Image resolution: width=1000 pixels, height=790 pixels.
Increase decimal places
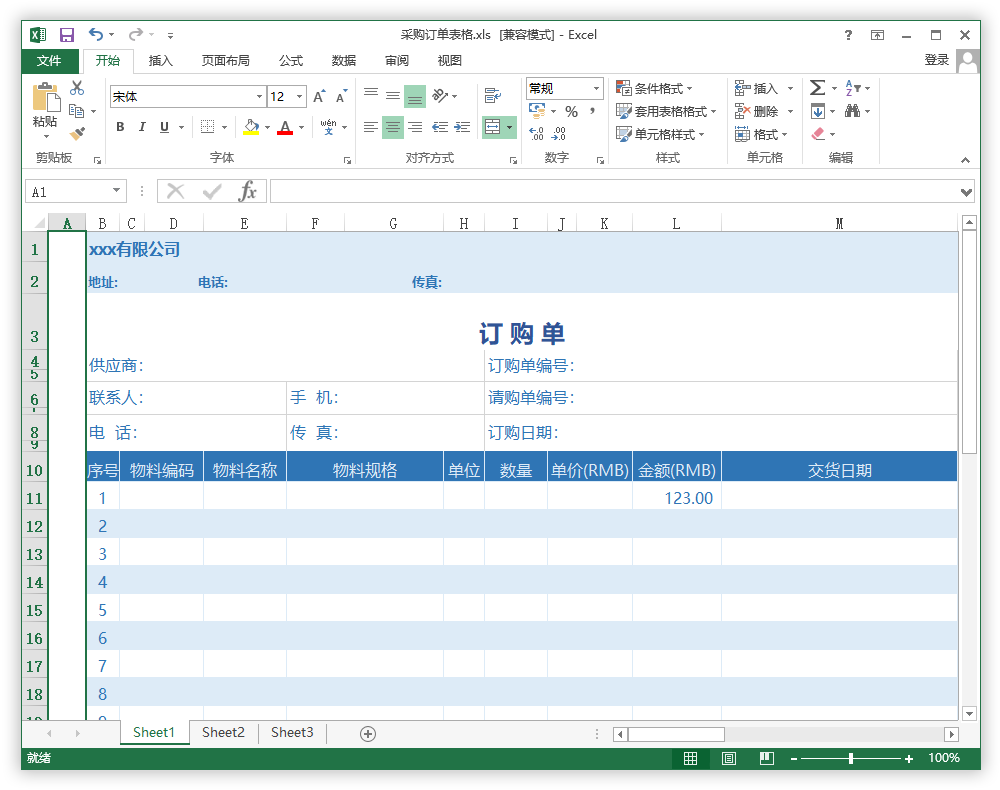[536, 134]
